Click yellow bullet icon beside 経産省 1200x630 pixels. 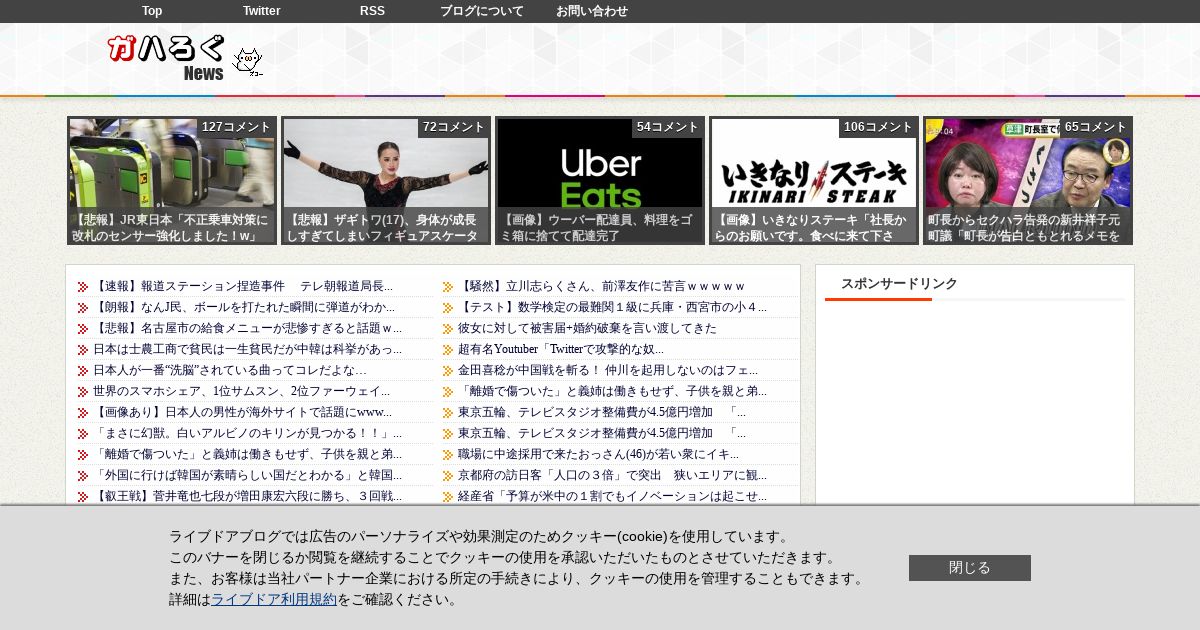click(448, 497)
